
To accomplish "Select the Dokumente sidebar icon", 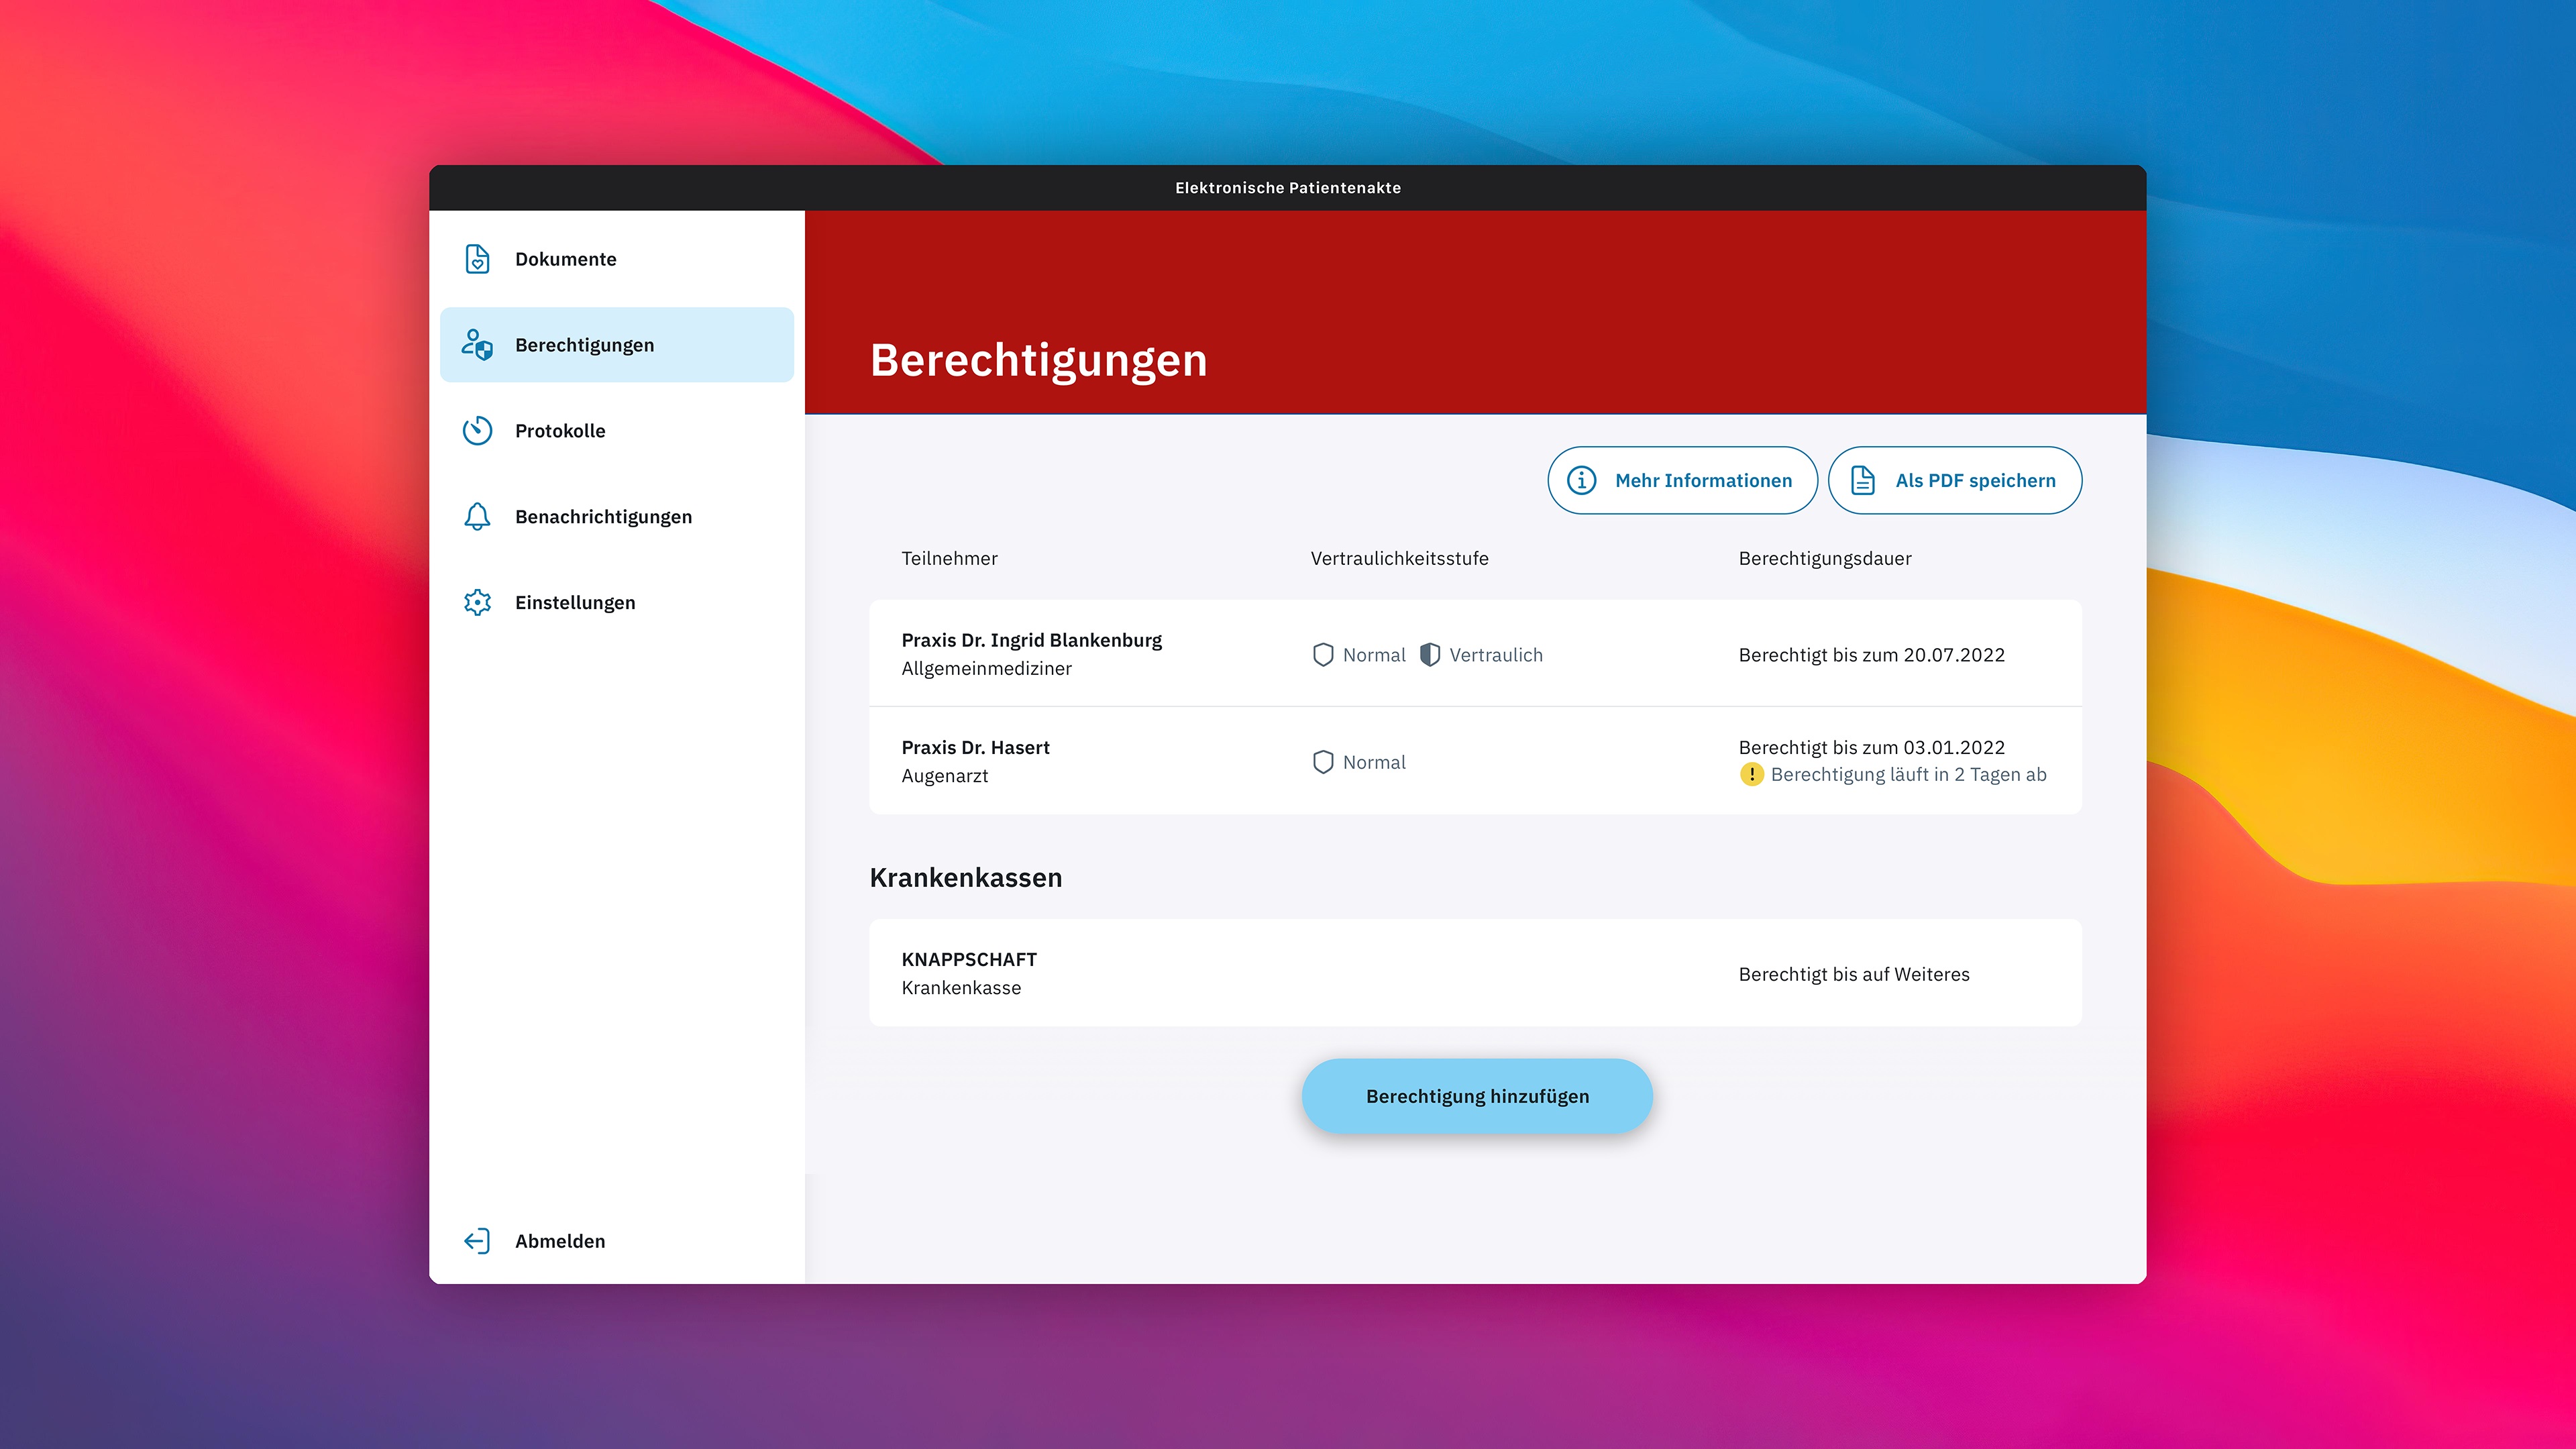I will [477, 258].
